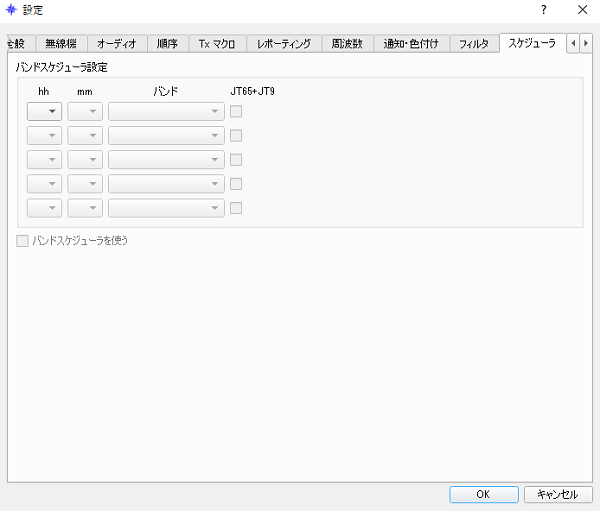
Task: Switch to the オーディオ tab
Action: pyautogui.click(x=116, y=44)
